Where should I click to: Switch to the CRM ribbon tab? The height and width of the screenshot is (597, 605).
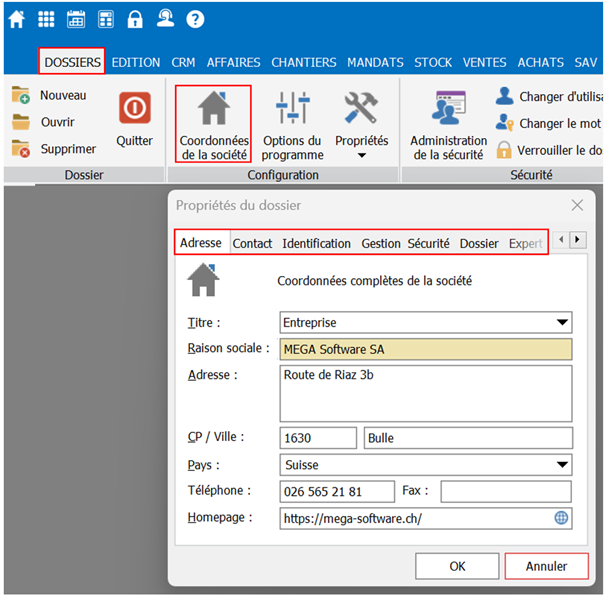coord(183,62)
